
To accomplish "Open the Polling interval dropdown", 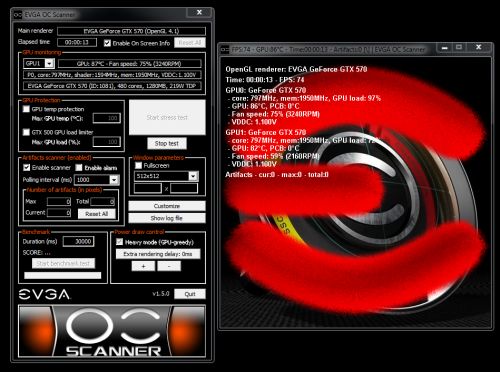I will click(114, 180).
